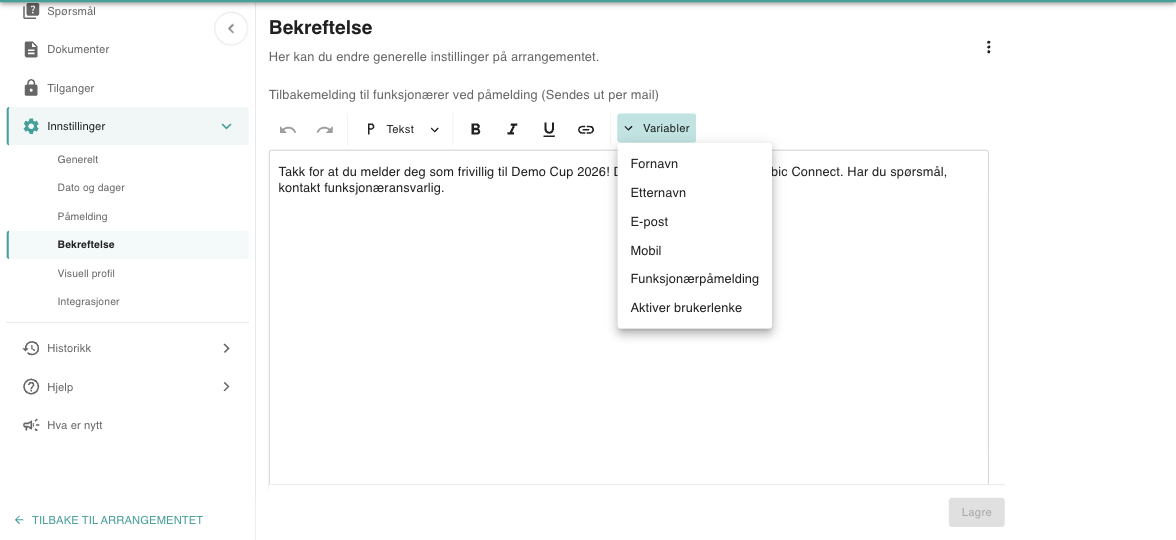Collapse the Innstillinger section
The width and height of the screenshot is (1176, 540).
[x=128, y=126]
